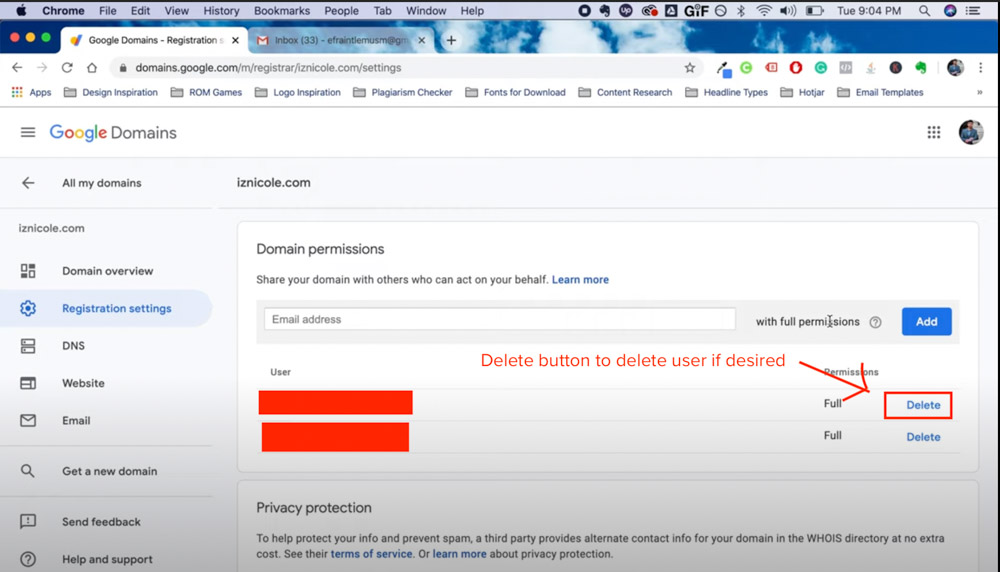Open the Hotjar bookmarks folder
The height and width of the screenshot is (572, 1000).
802,92
